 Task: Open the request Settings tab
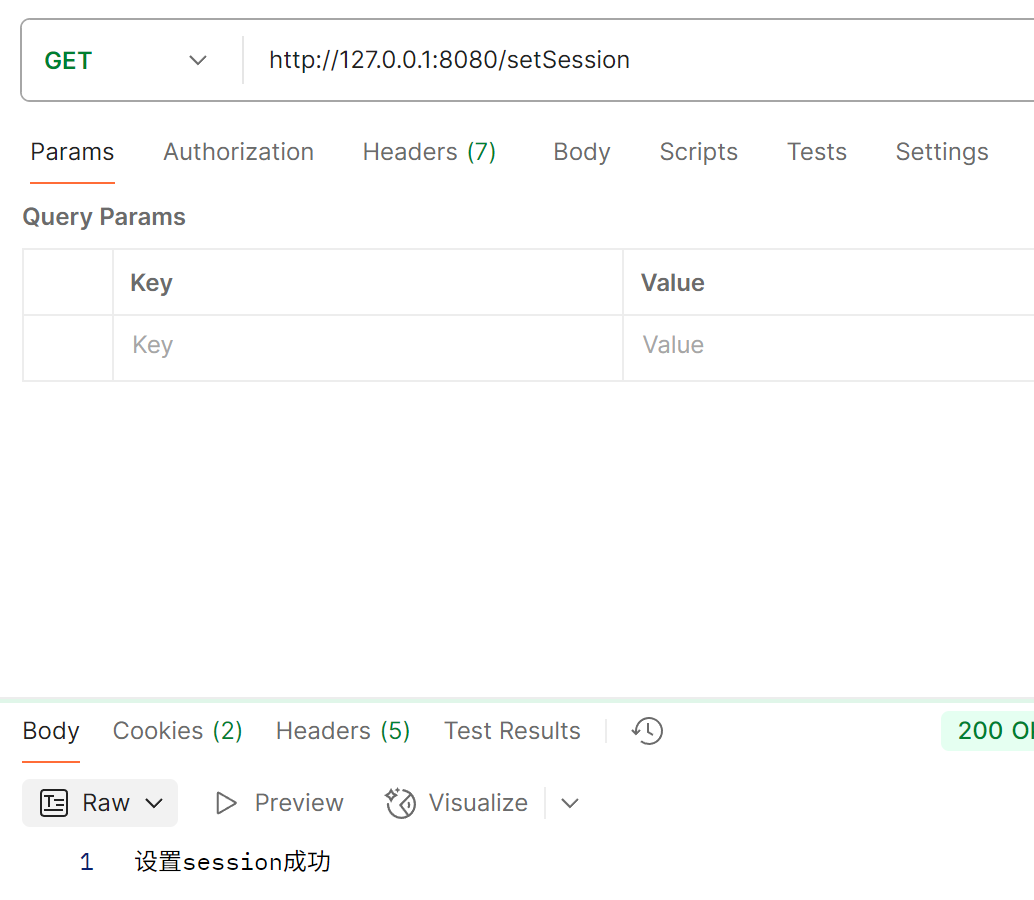click(x=942, y=152)
